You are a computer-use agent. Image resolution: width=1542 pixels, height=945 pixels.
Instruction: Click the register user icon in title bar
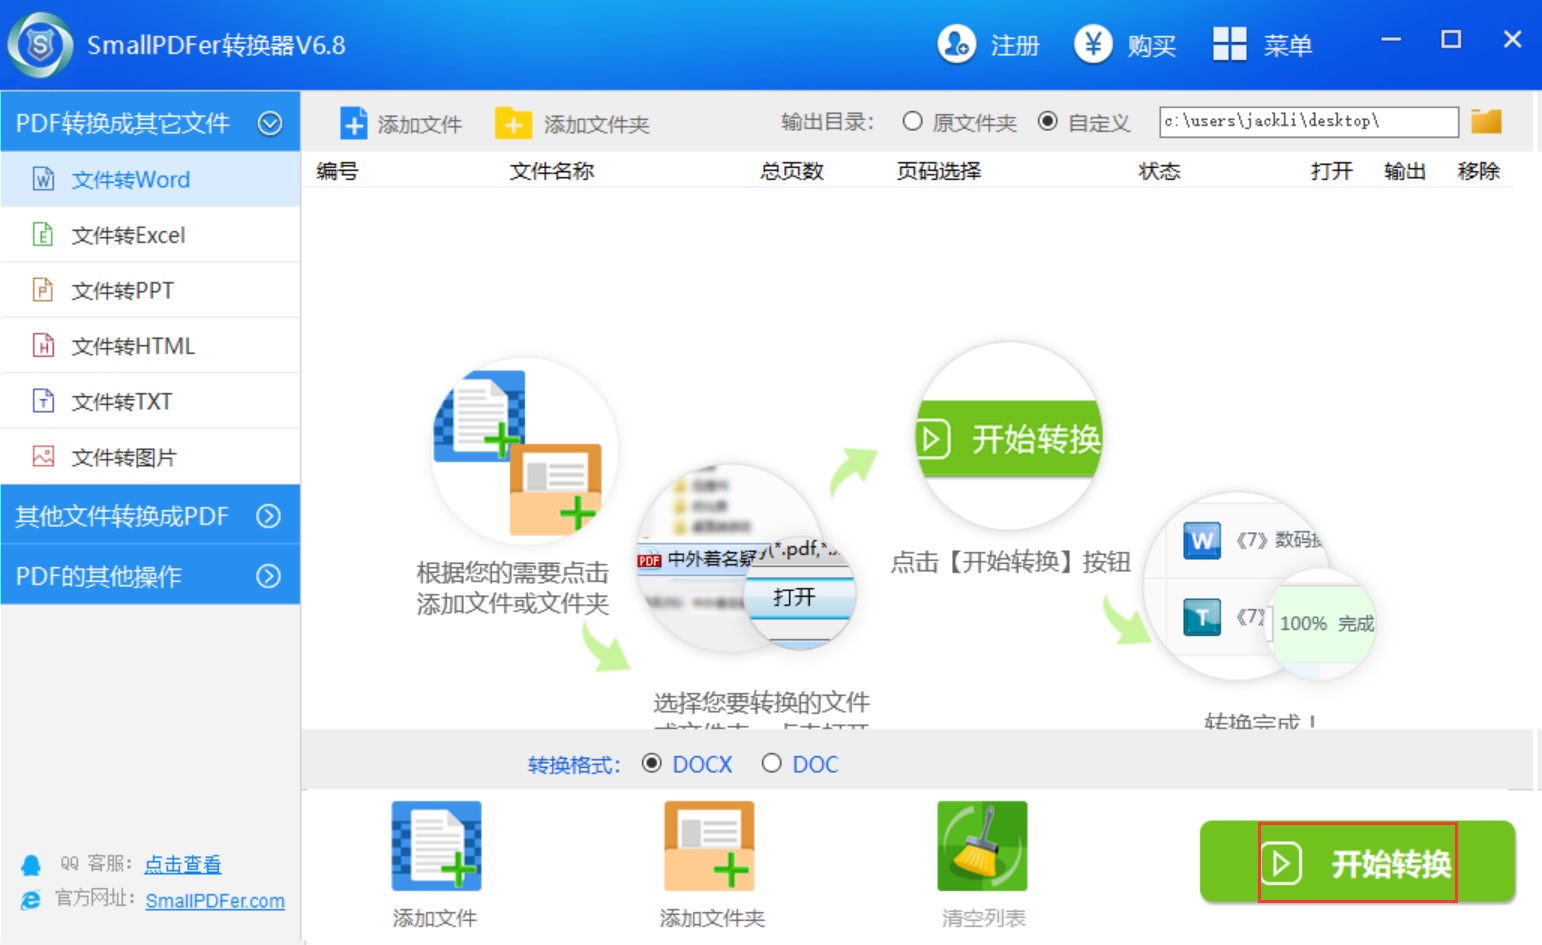(956, 44)
